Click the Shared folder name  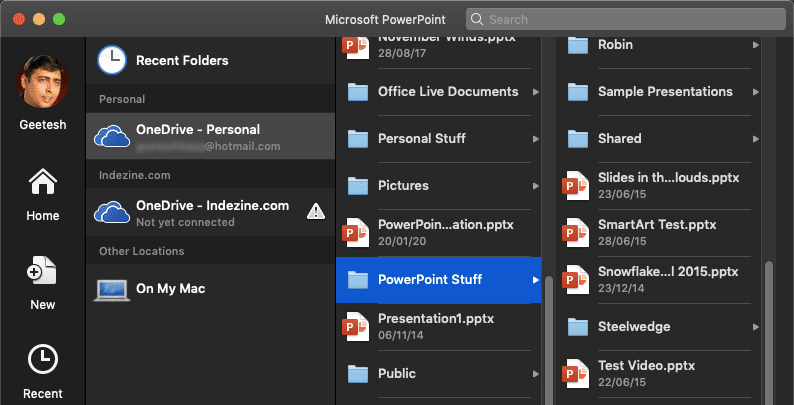(x=619, y=139)
